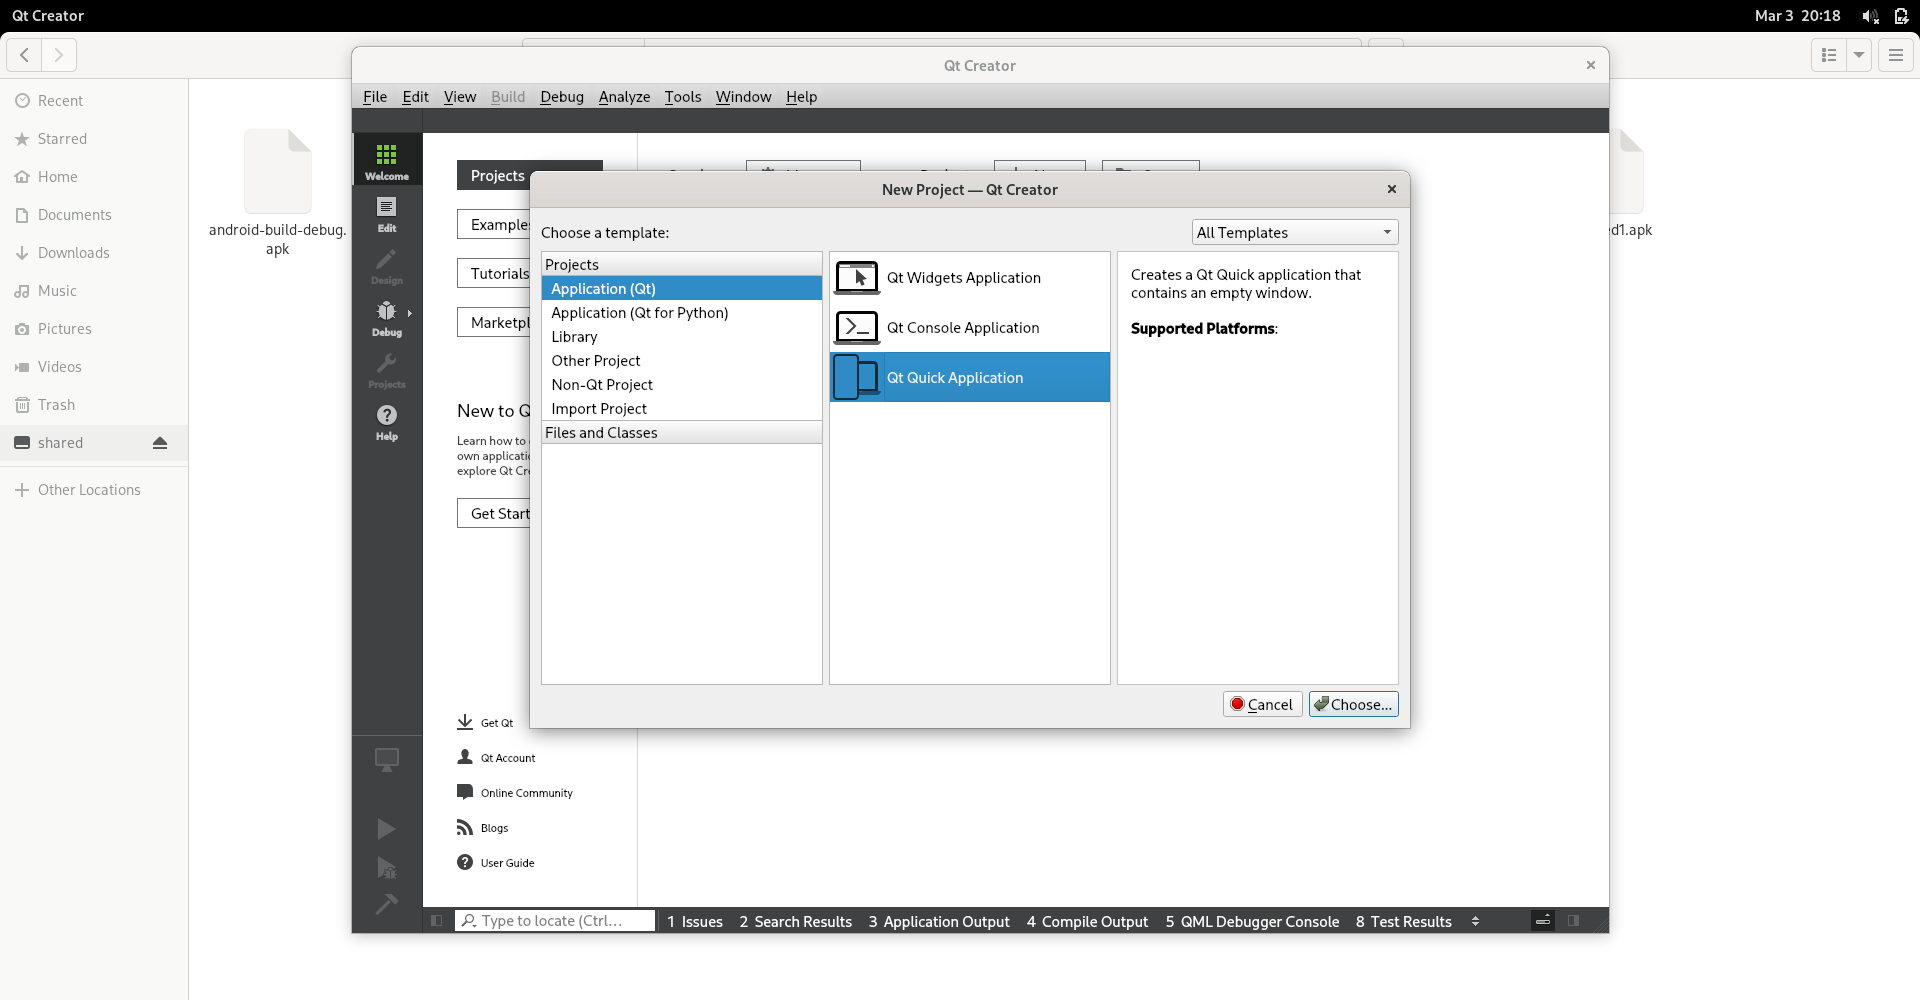Open Search Results output pane
Screen dimensions: 1920x1000
coord(795,921)
